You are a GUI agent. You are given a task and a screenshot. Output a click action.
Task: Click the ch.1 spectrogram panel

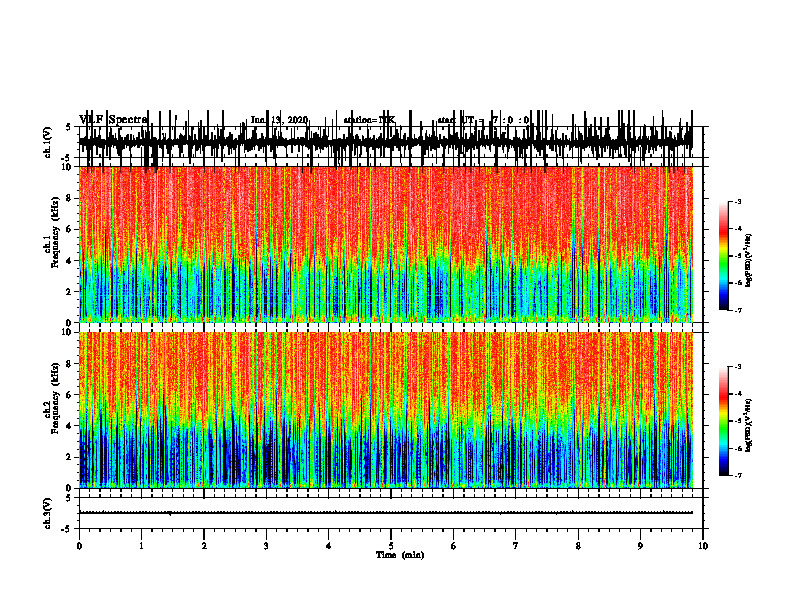click(x=385, y=244)
